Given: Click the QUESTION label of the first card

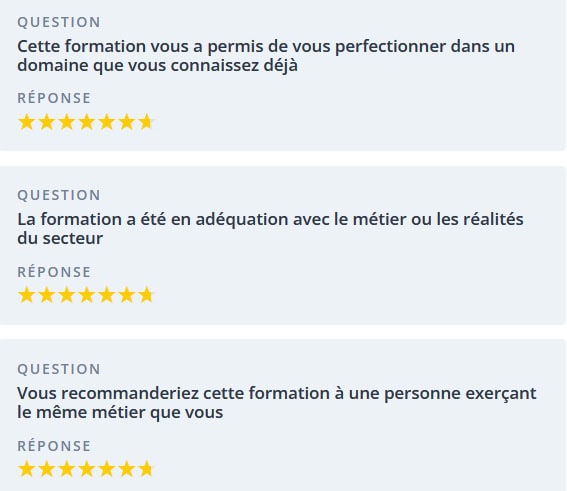Looking at the screenshot, I should 59,22.
